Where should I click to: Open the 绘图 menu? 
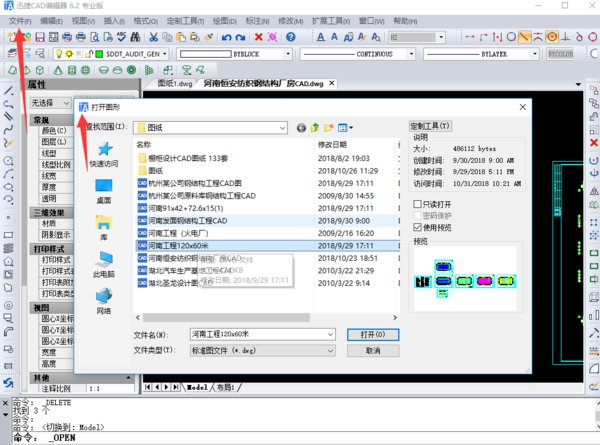225,21
